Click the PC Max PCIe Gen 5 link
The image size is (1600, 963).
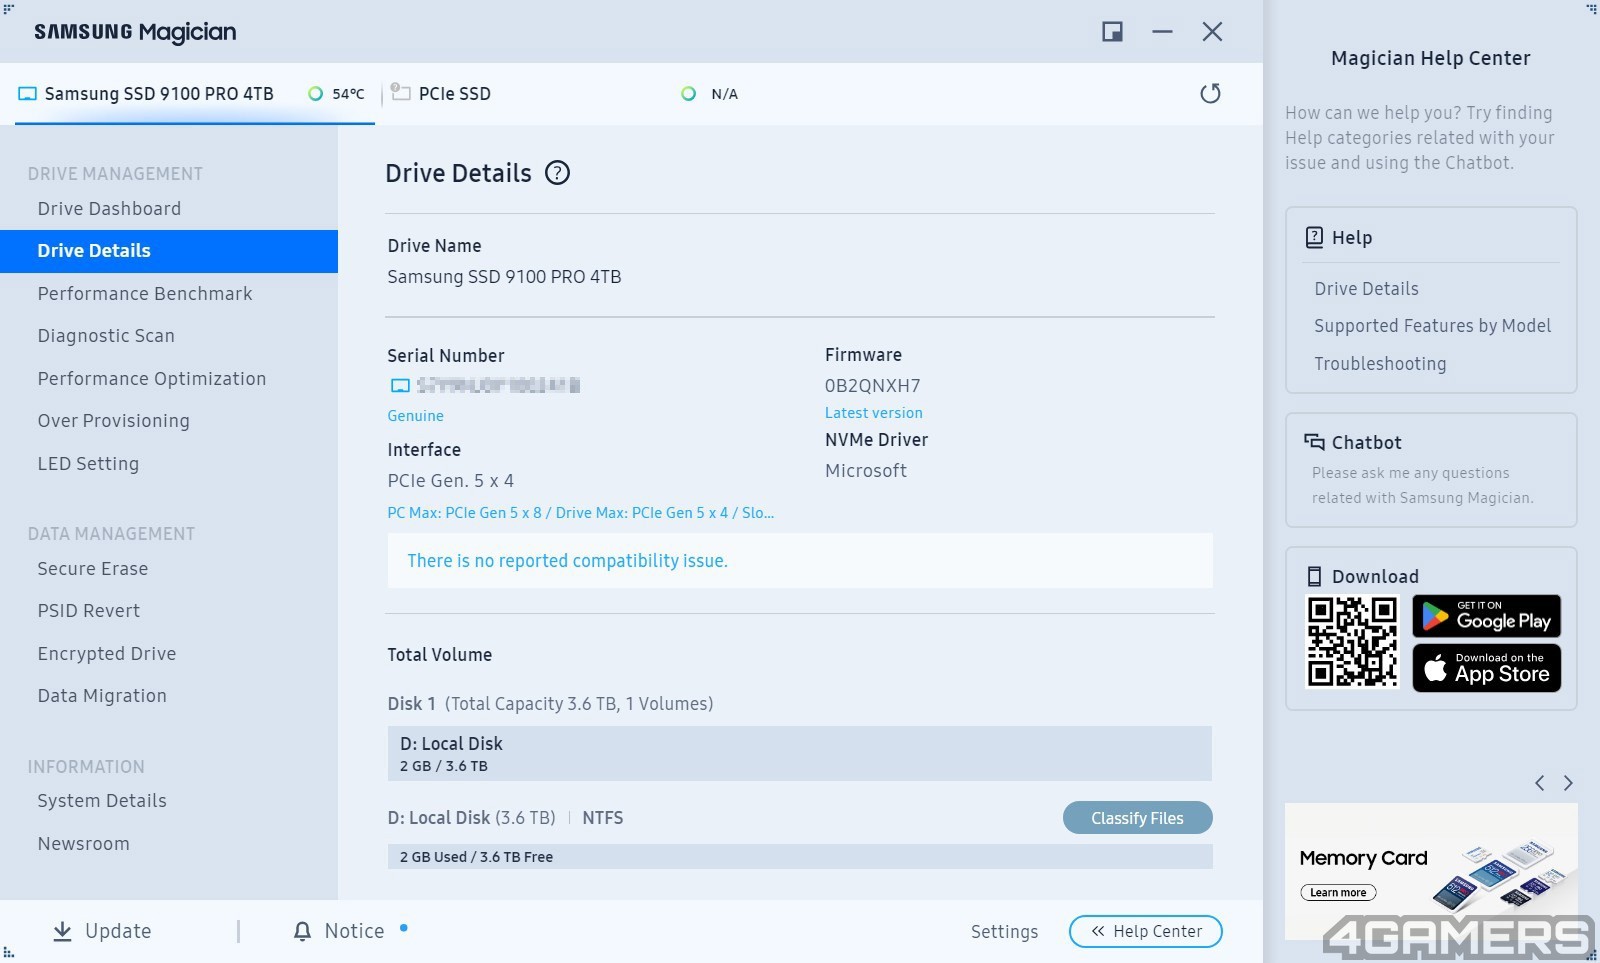point(580,512)
